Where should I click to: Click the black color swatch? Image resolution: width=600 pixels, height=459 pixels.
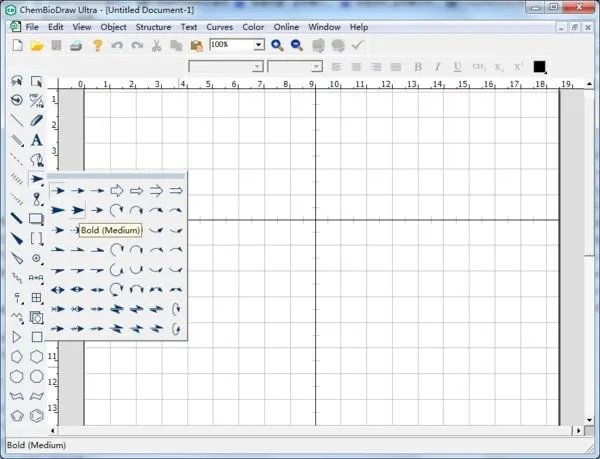click(540, 67)
